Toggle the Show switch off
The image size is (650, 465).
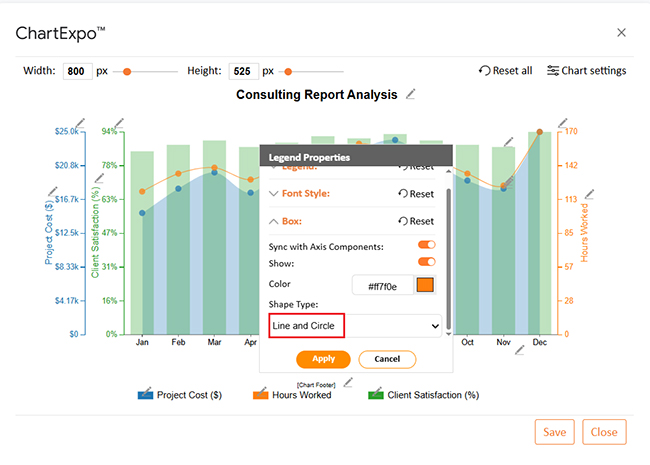pyautogui.click(x=426, y=262)
